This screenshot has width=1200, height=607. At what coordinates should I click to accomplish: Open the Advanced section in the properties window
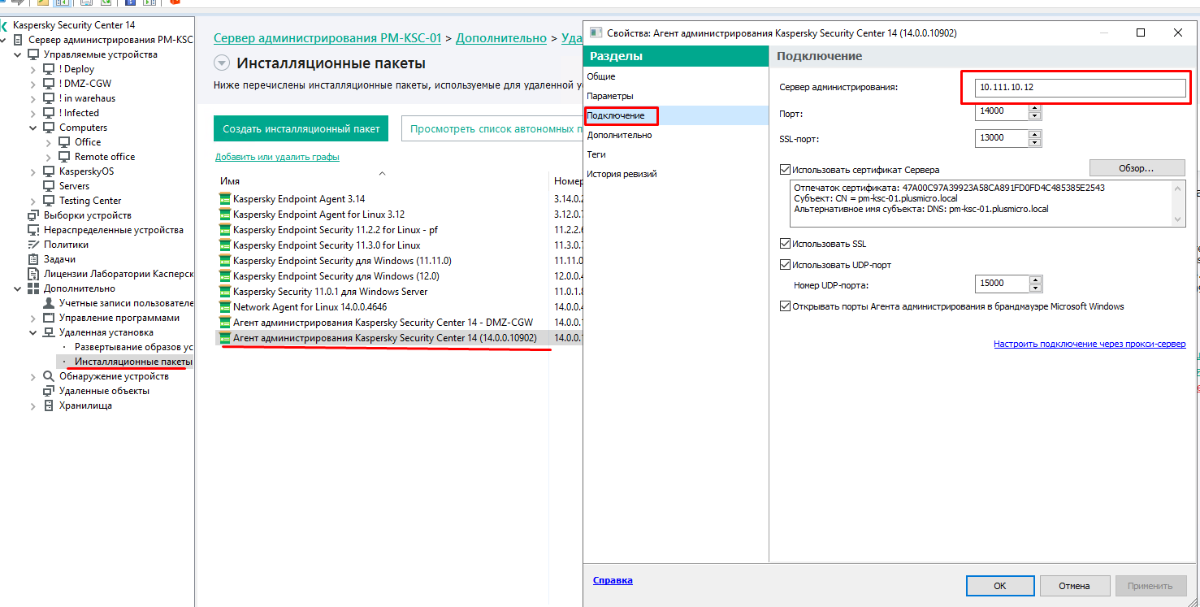coord(620,135)
